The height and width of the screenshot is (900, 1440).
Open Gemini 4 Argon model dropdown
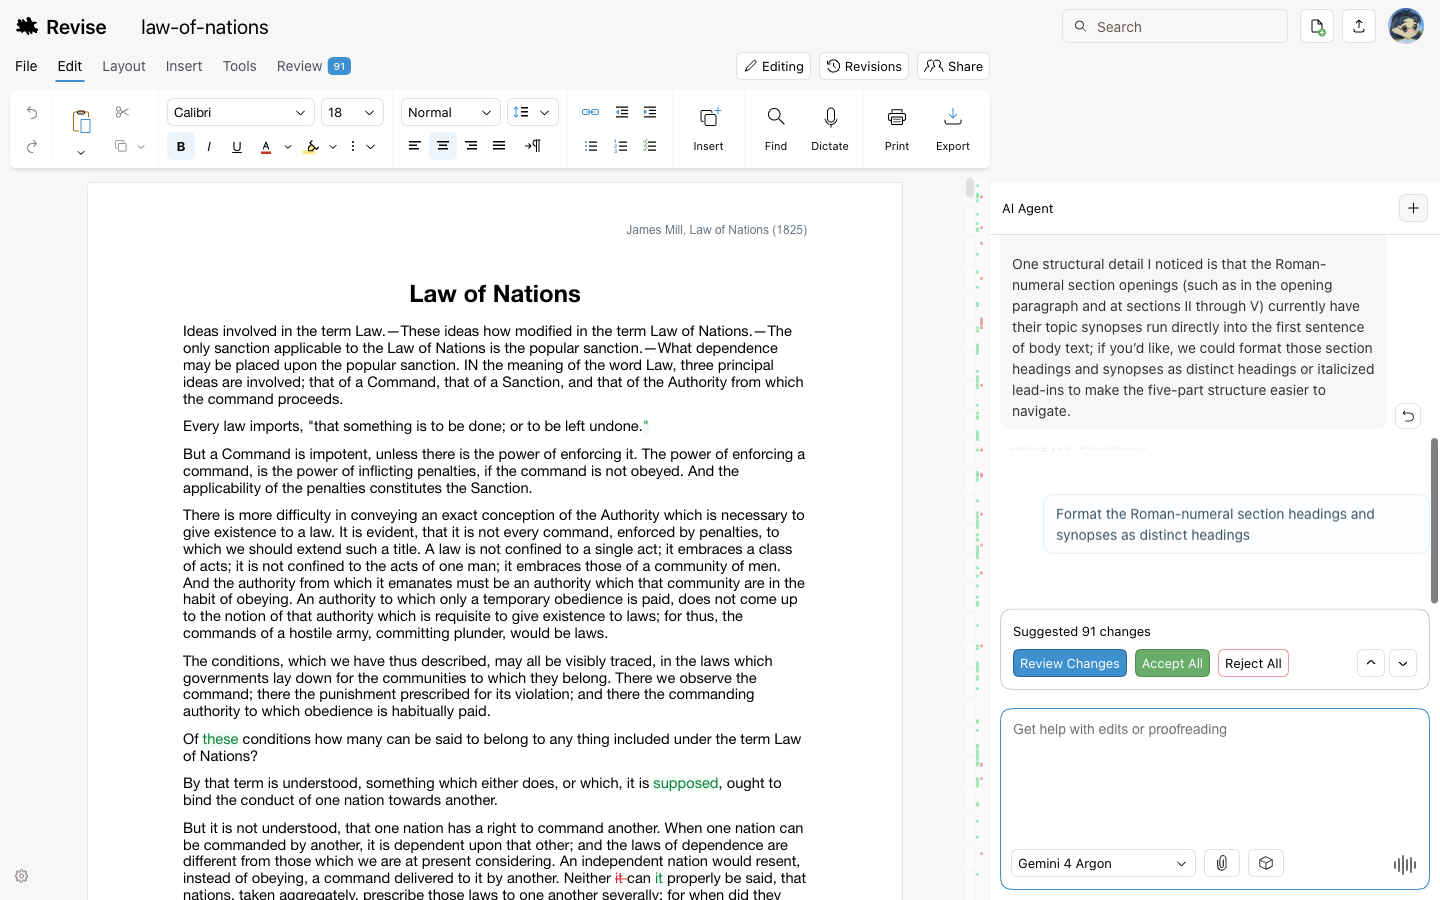[x=1103, y=863]
